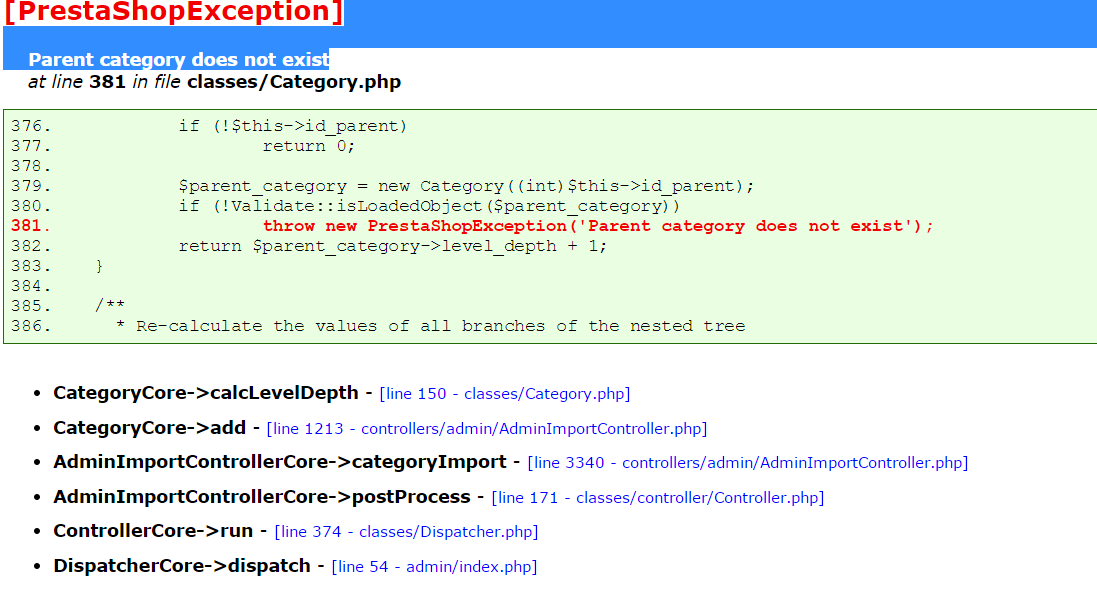Viewport: 1097px width, 604px height.
Task: Click CategoryCore->add stack entry
Action: pos(150,428)
